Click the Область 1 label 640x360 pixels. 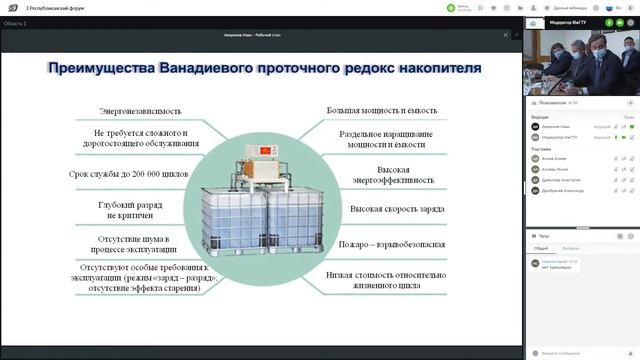(15, 24)
